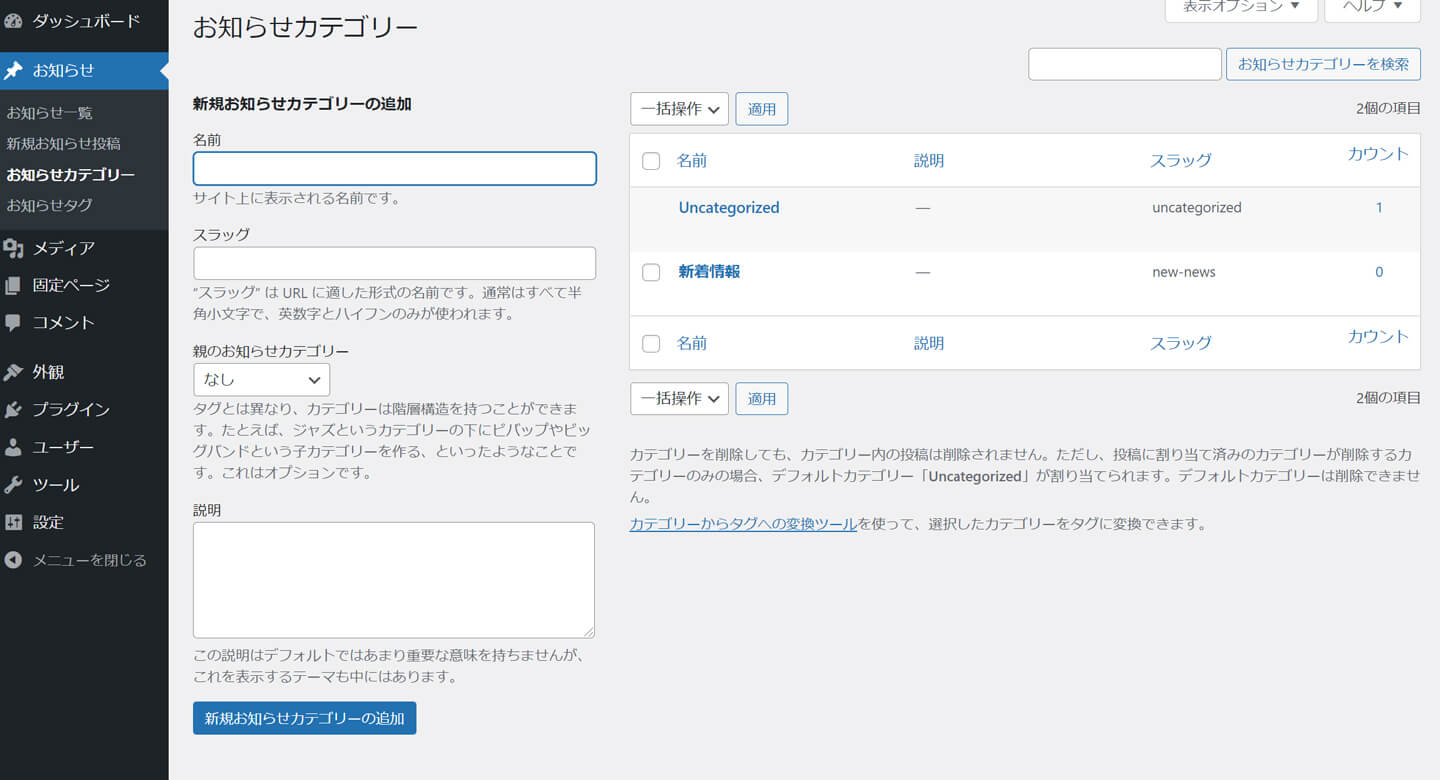Screen dimensions: 1440x780
Task: Open the お知らせタグ submenu item
Action: point(49,205)
